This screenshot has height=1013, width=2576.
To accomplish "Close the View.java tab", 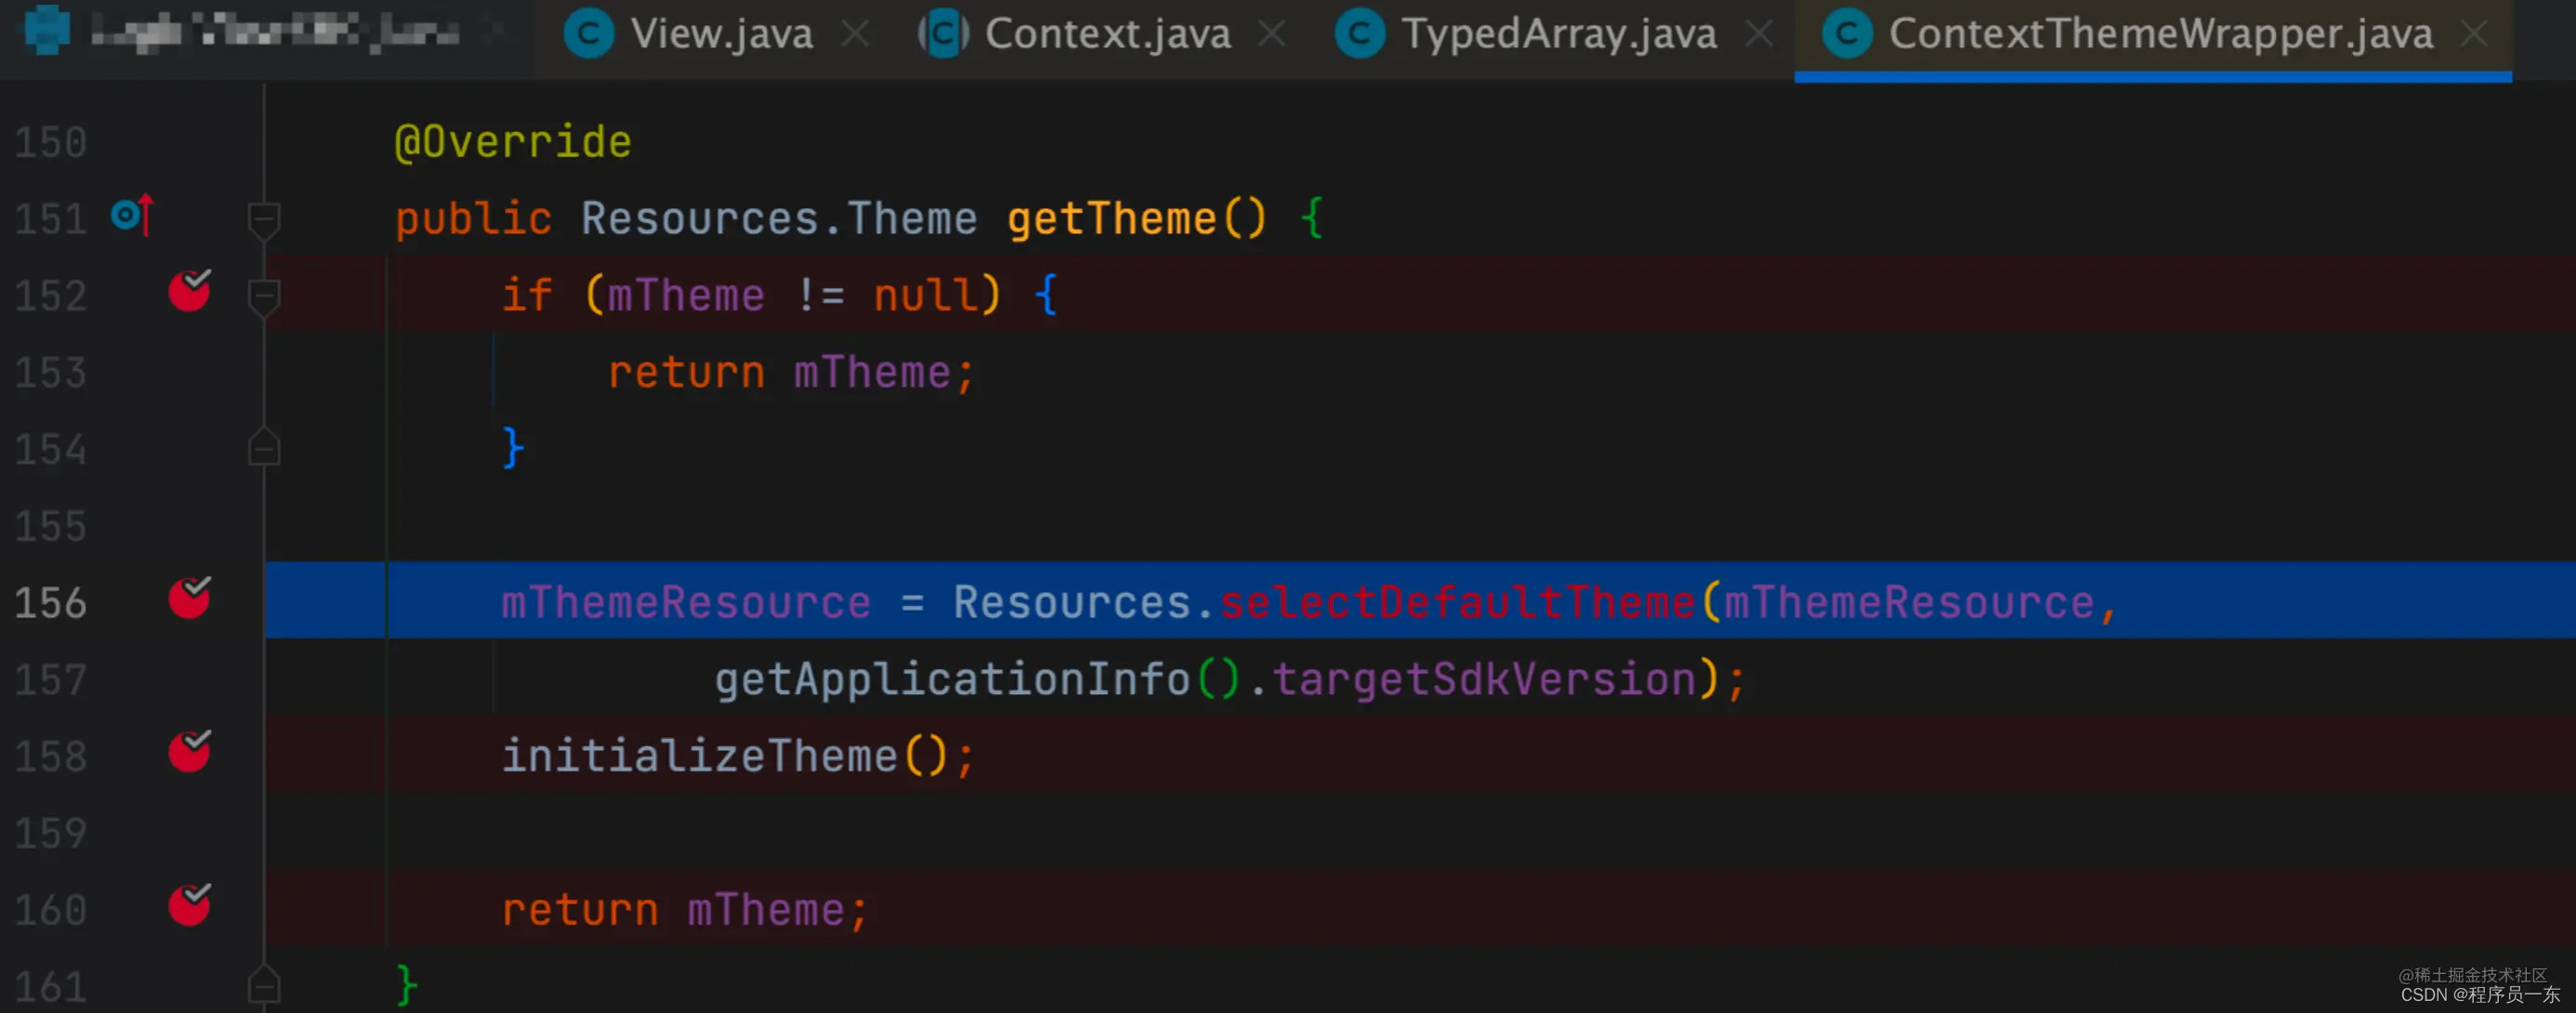I will (x=855, y=34).
